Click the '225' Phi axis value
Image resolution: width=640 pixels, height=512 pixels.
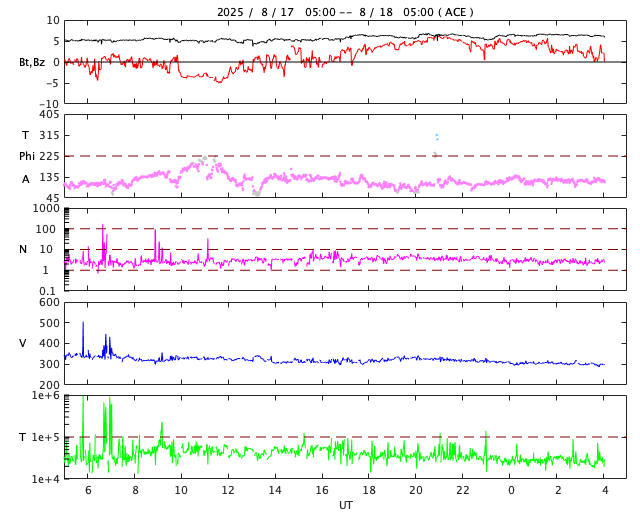49,156
